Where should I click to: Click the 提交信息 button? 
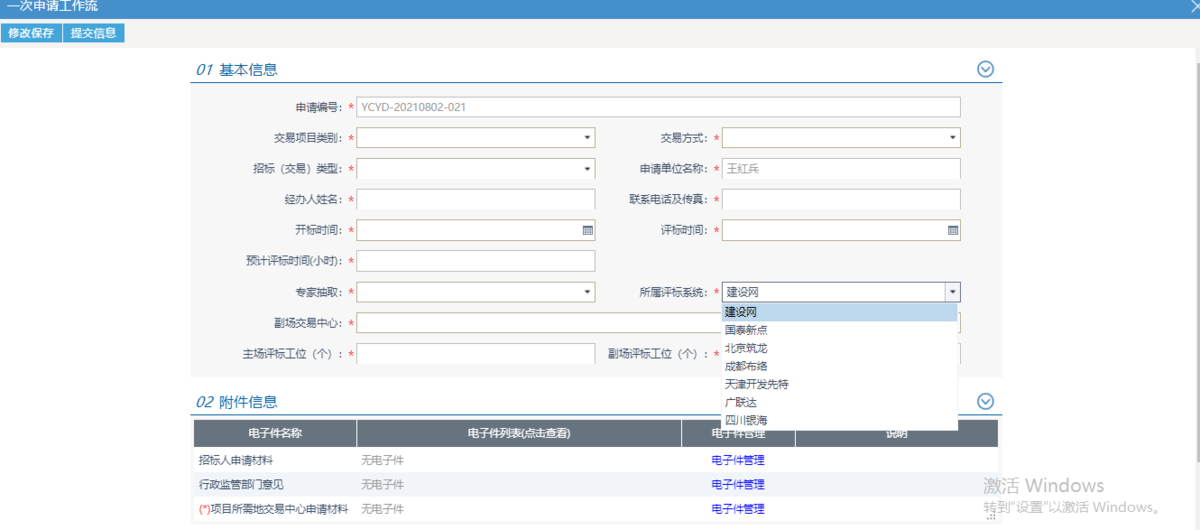coord(93,33)
